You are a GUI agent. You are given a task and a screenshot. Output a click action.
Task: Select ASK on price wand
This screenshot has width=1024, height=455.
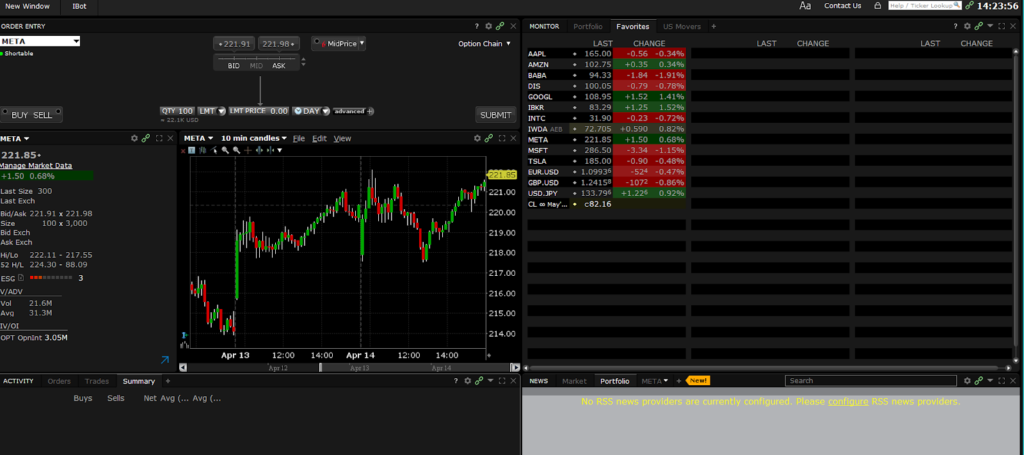tap(279, 66)
